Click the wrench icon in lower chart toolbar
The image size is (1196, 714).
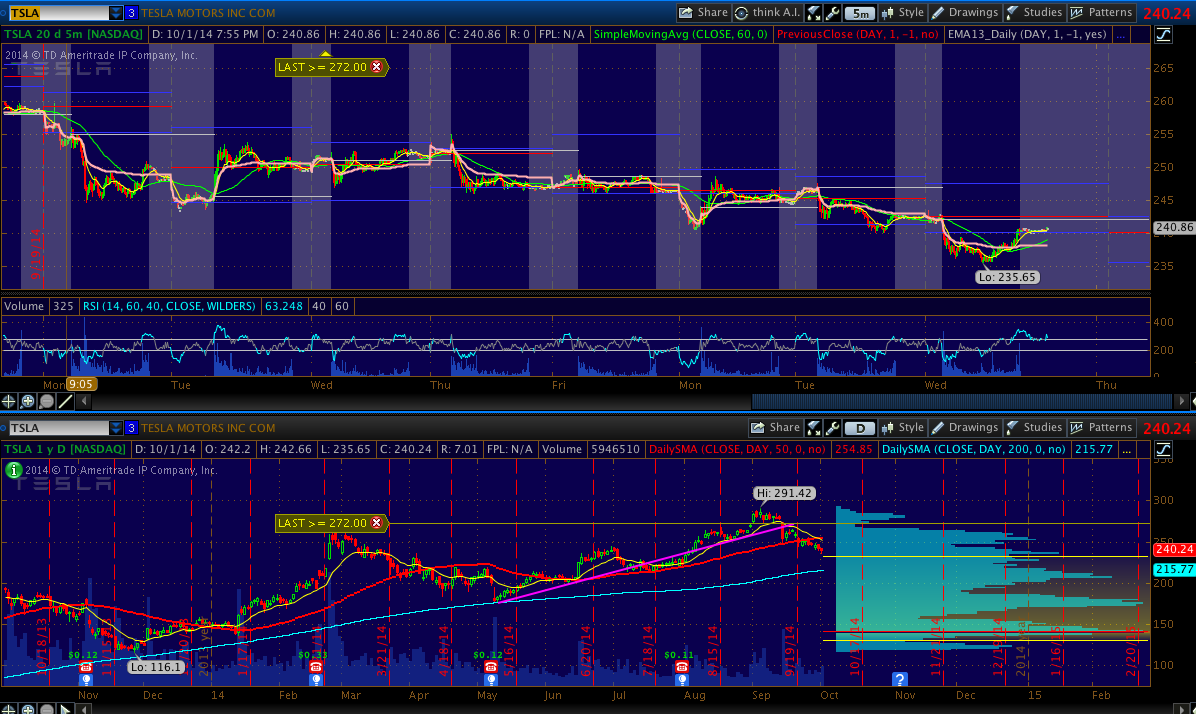(x=832, y=428)
